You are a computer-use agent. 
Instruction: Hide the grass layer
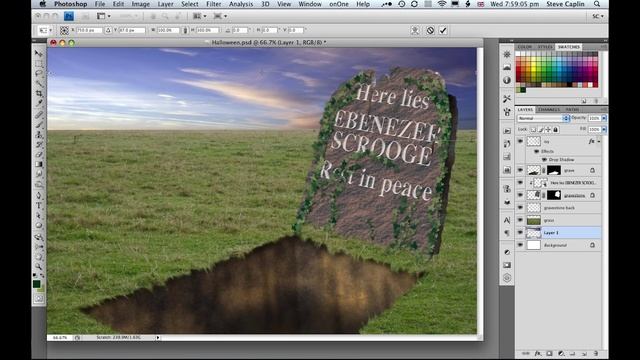tap(520, 220)
